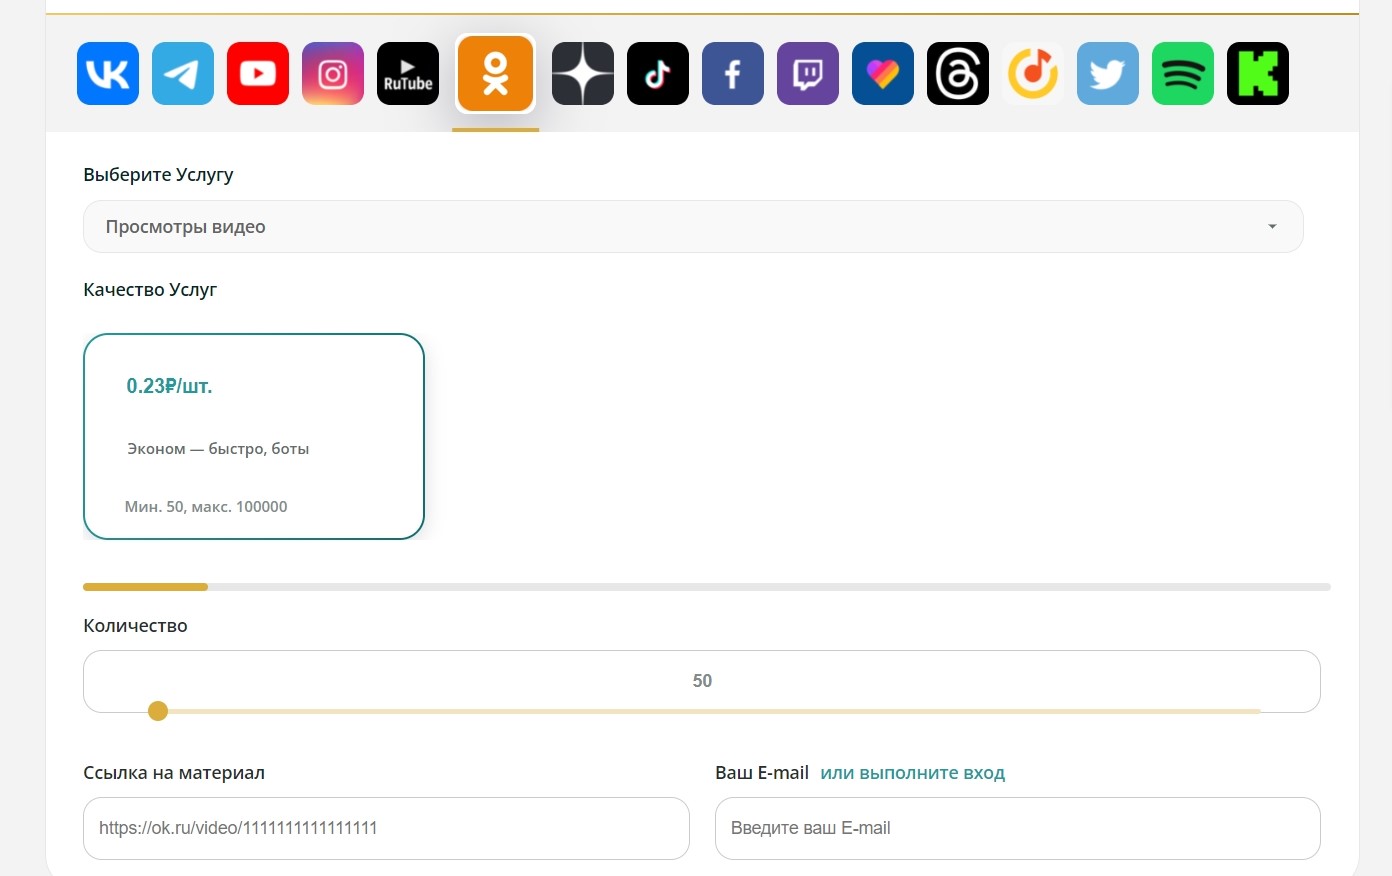Select the Yandex Music note icon
Viewport: 1392px width, 876px height.
[1033, 73]
